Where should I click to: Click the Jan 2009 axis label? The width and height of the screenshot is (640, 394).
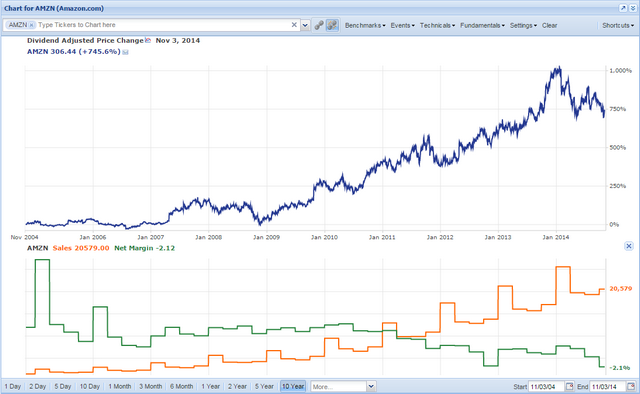(266, 237)
